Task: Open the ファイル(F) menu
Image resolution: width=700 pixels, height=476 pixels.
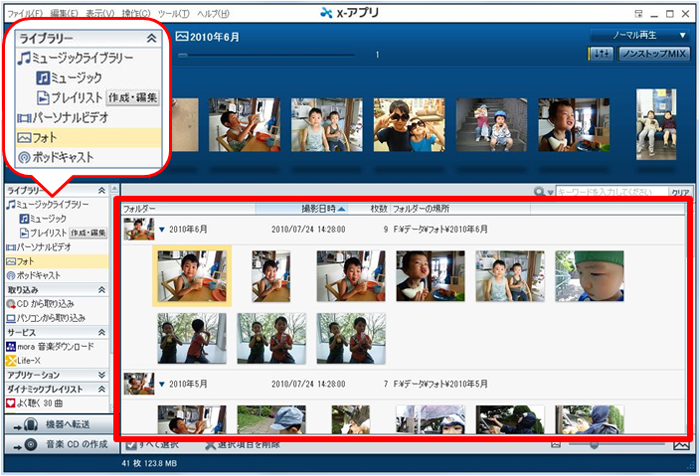Action: pyautogui.click(x=26, y=13)
